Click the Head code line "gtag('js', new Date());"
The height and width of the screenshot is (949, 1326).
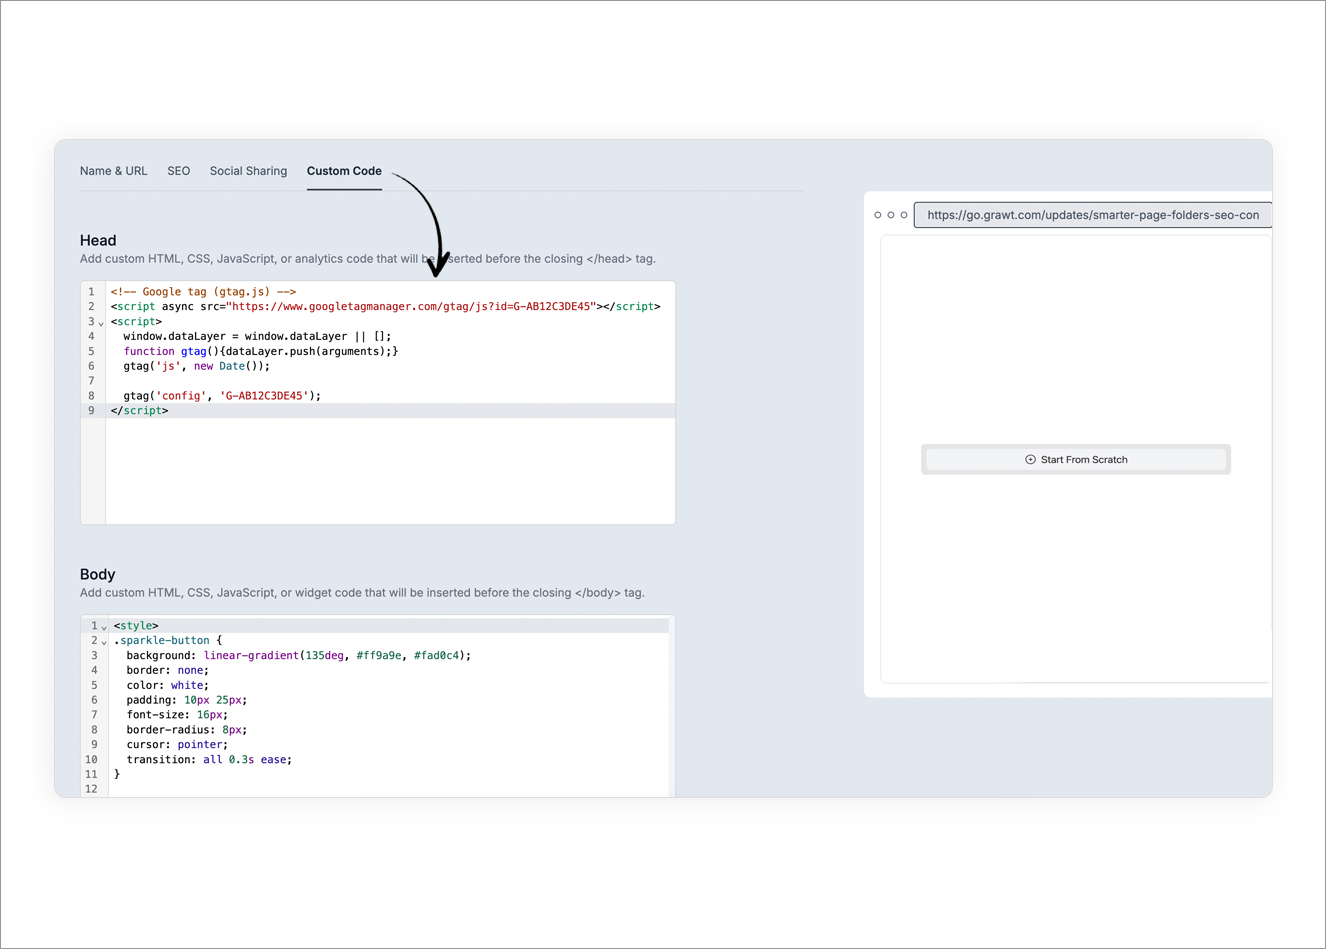point(197,366)
